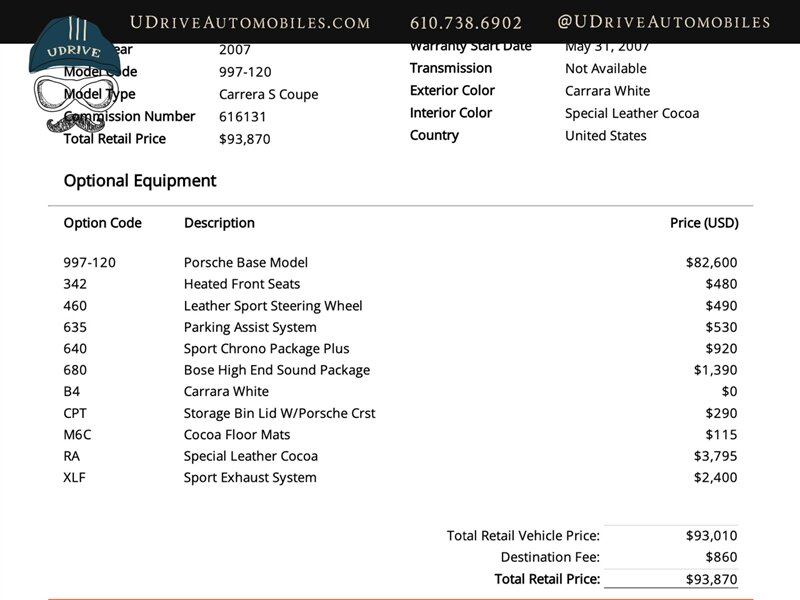Select the Sport Exhaust System description
The height and width of the screenshot is (600, 800).
point(250,478)
